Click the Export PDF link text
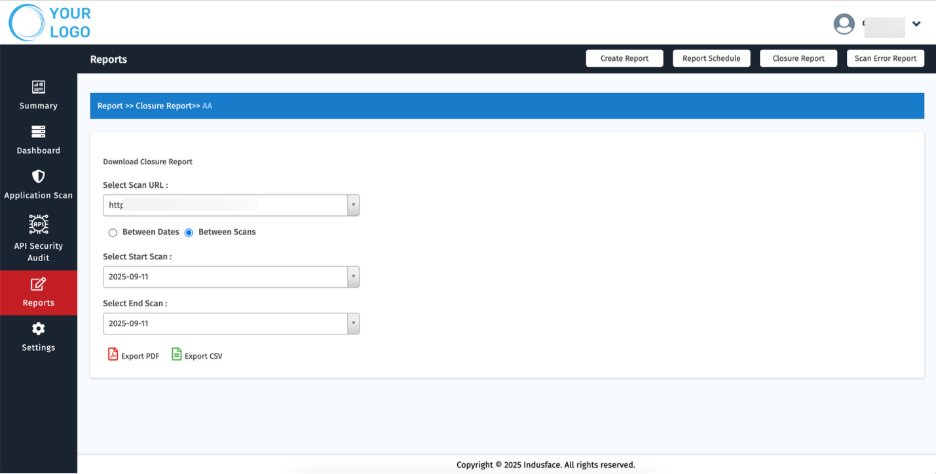Viewport: 936px width, 474px height. point(140,356)
